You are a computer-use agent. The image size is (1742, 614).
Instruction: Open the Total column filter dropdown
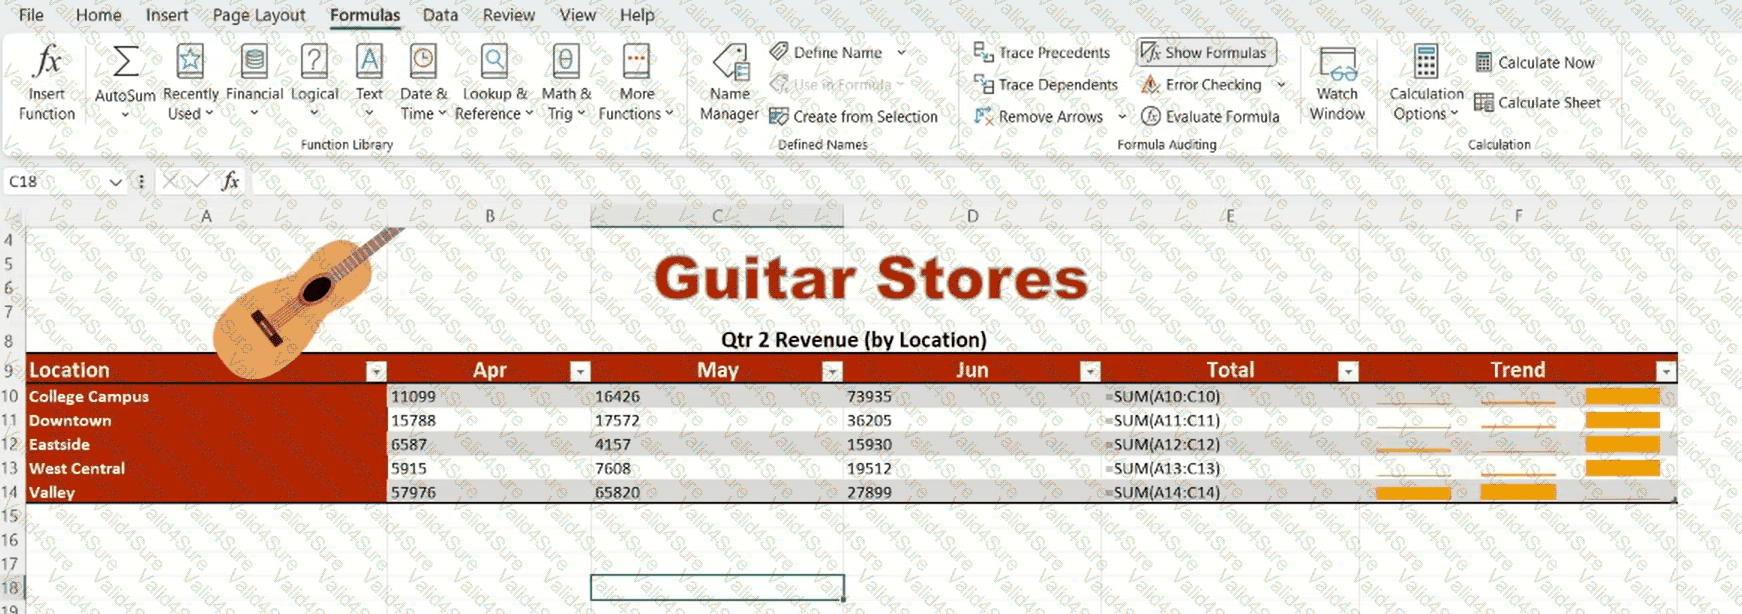(x=1348, y=372)
